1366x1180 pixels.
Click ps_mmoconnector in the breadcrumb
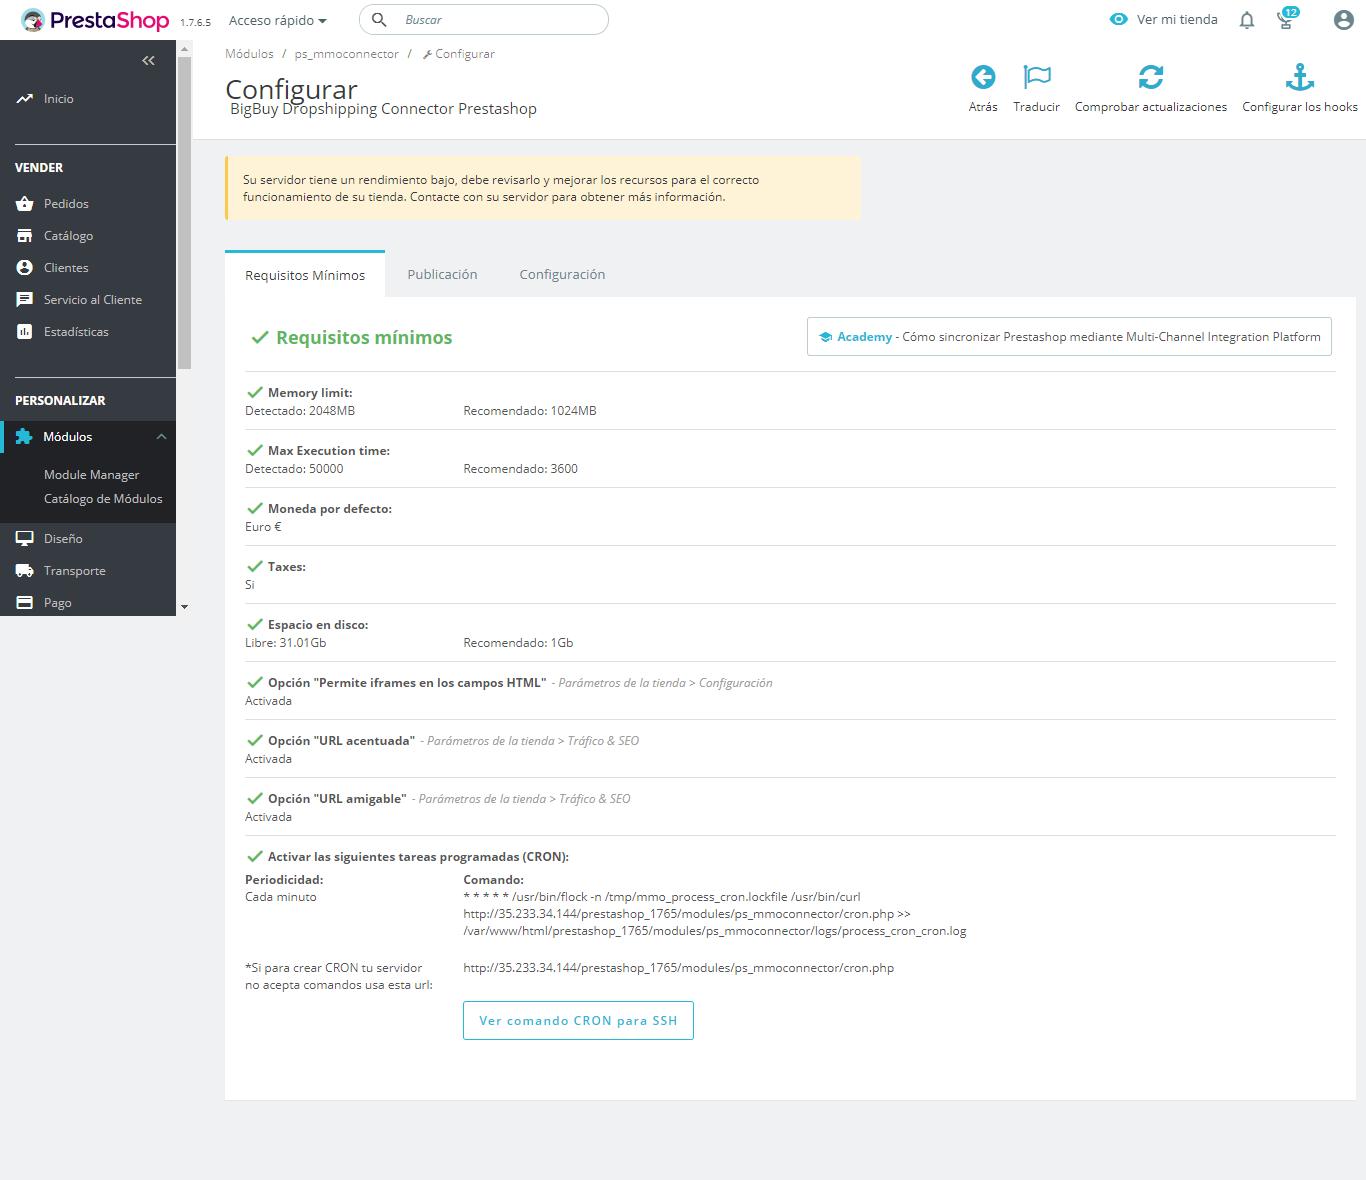pos(346,54)
